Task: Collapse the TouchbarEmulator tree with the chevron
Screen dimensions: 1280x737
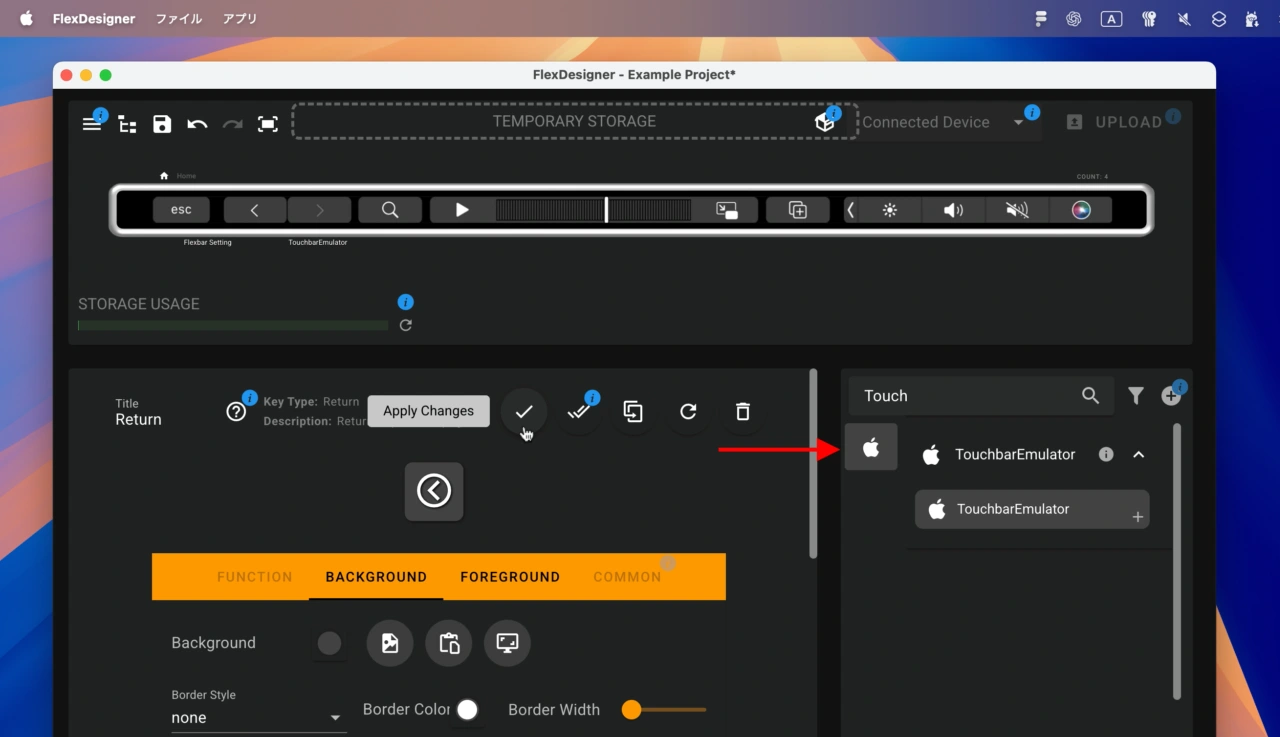Action: [1138, 454]
